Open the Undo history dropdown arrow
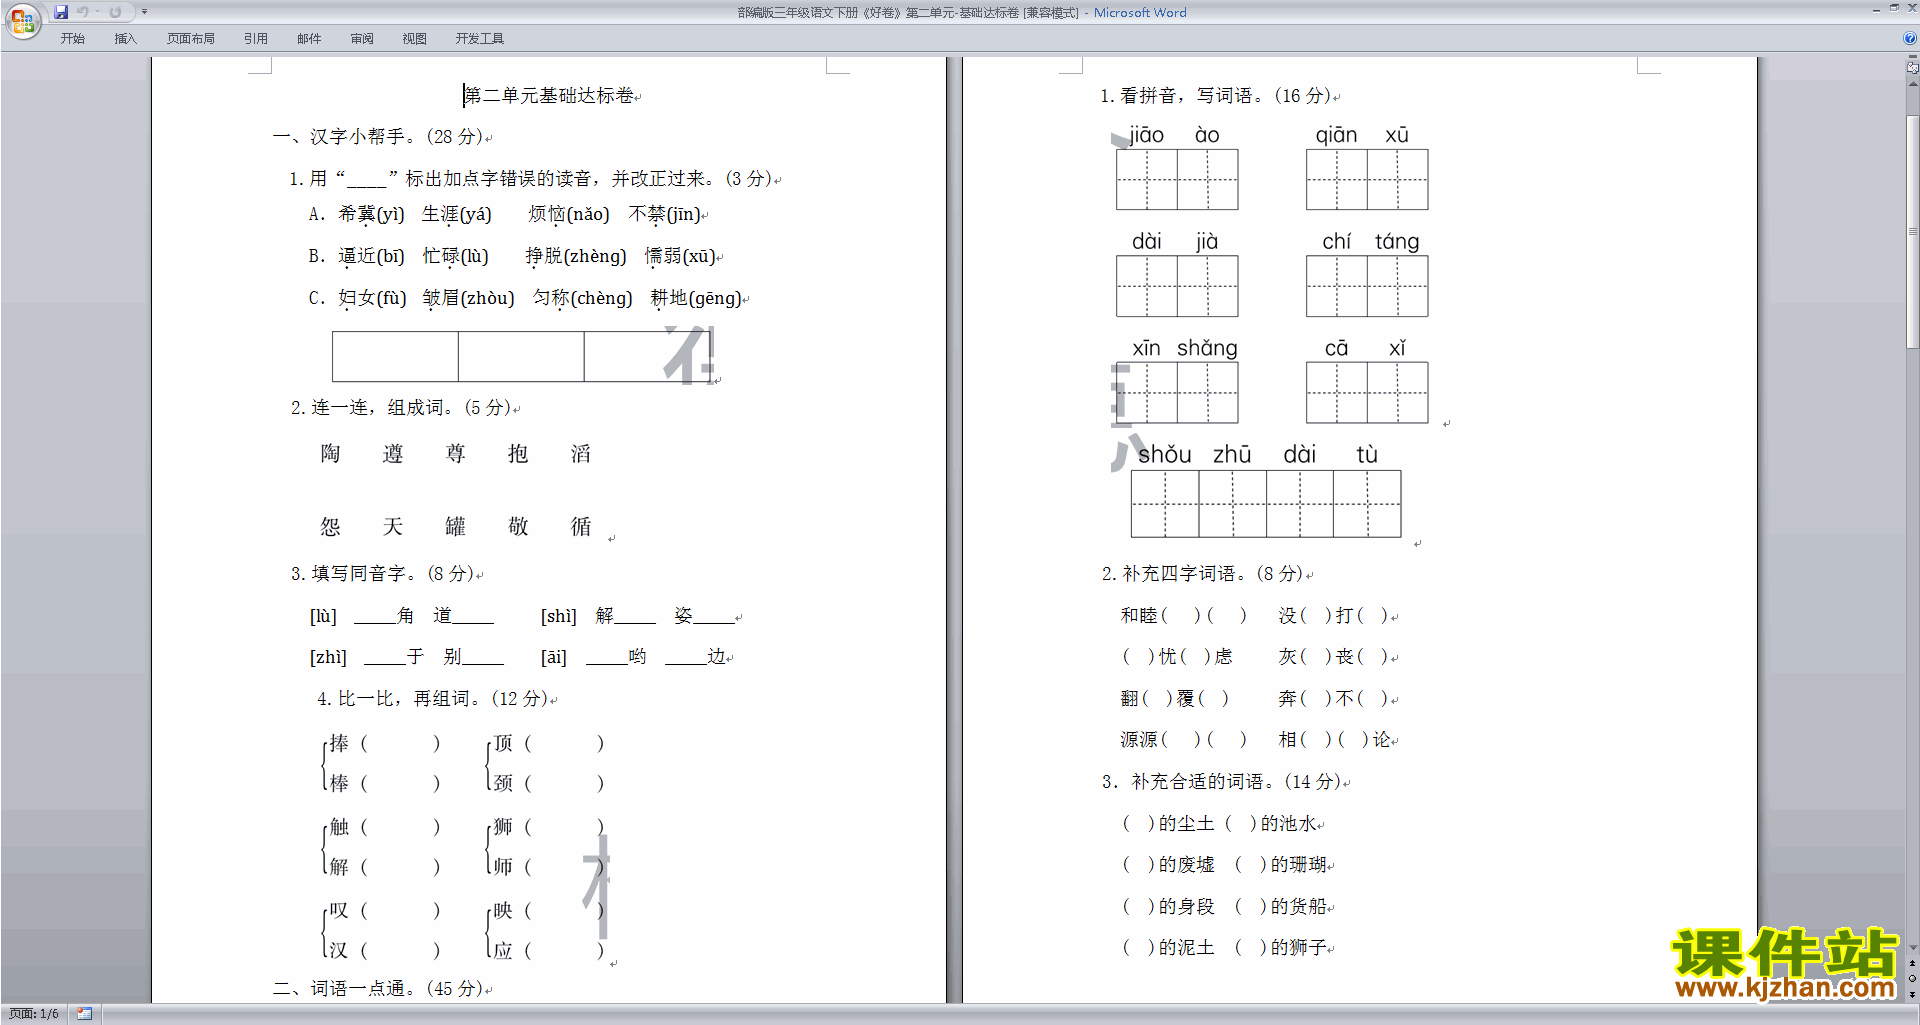The image size is (1920, 1025). [97, 12]
